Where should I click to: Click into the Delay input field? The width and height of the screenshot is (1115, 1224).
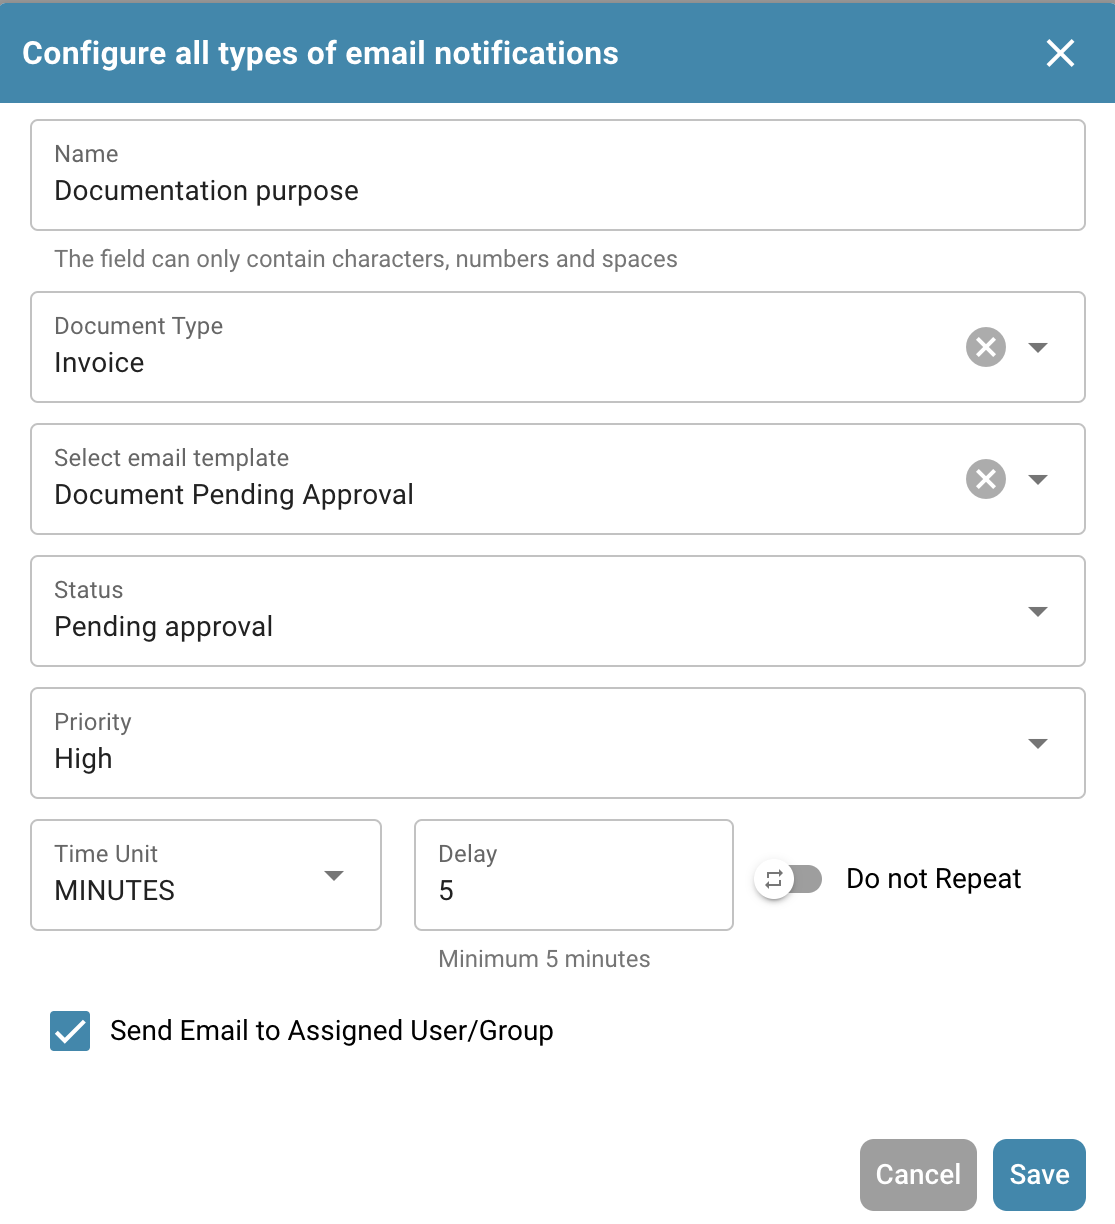(x=572, y=890)
